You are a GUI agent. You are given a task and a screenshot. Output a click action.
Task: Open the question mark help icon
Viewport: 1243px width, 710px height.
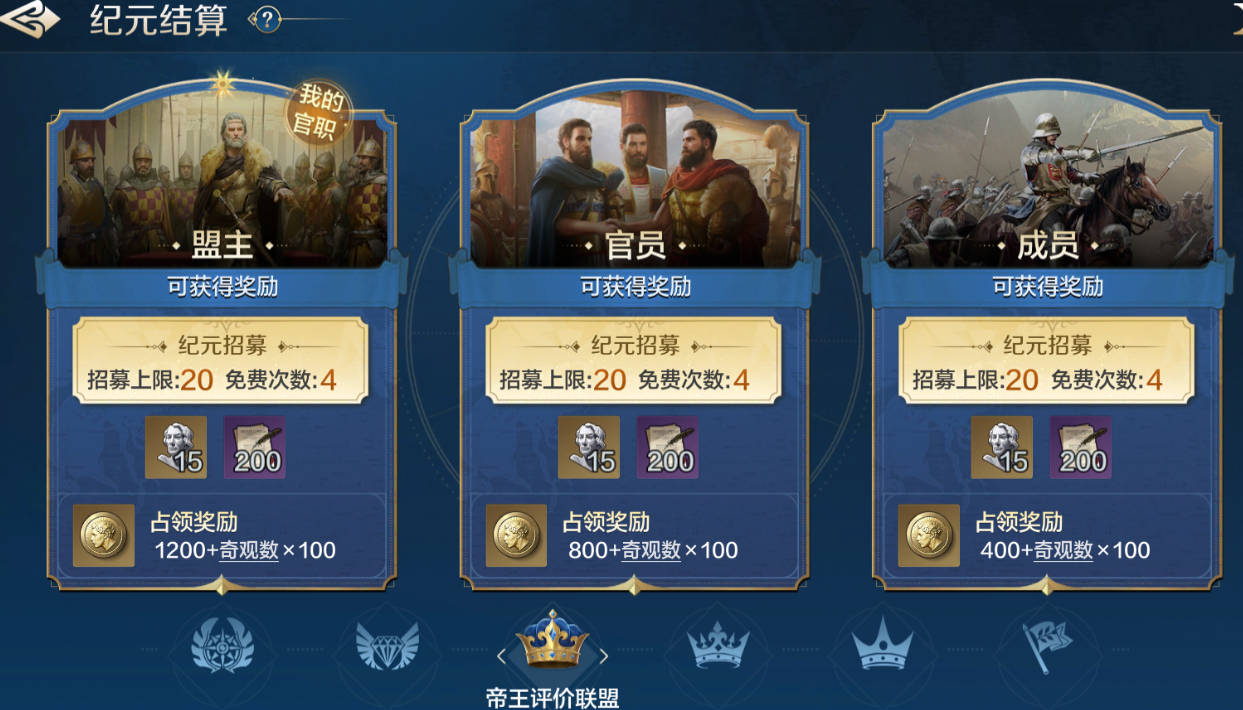click(267, 19)
